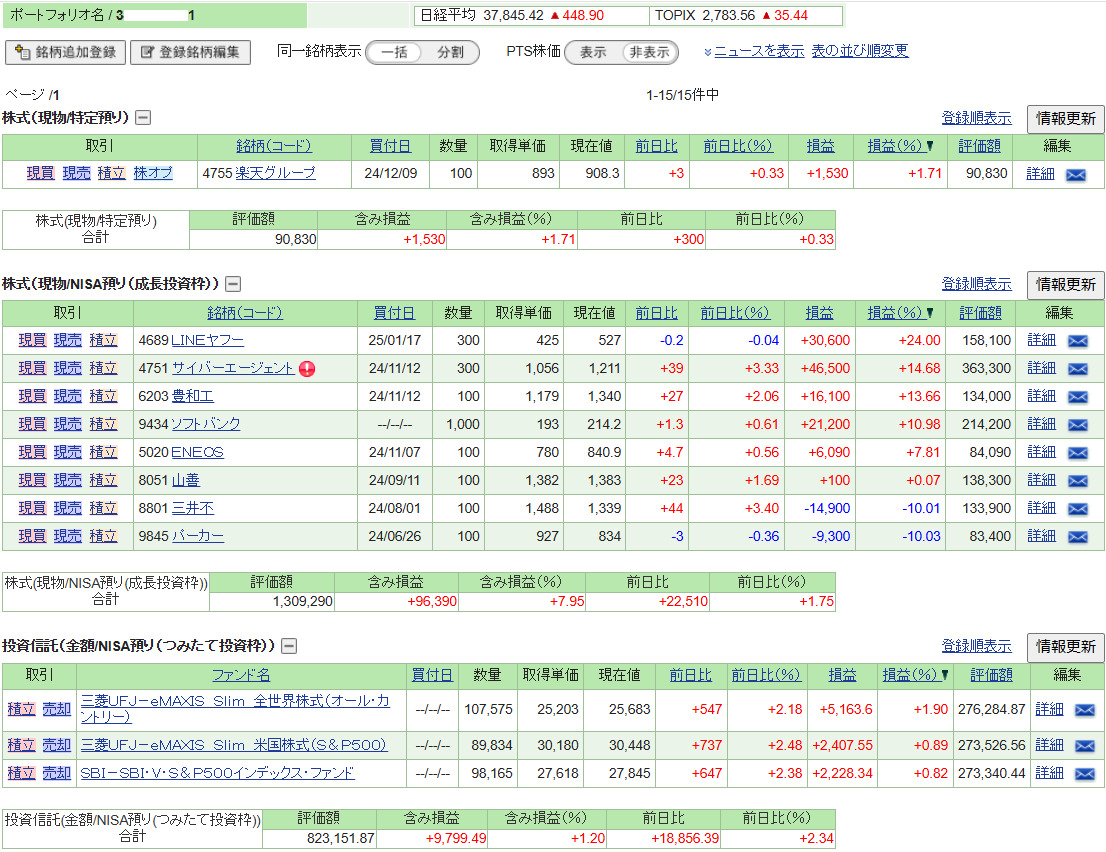1106x852 pixels.
Task: Click the mail icon for 三井不
Action: click(x=1077, y=509)
